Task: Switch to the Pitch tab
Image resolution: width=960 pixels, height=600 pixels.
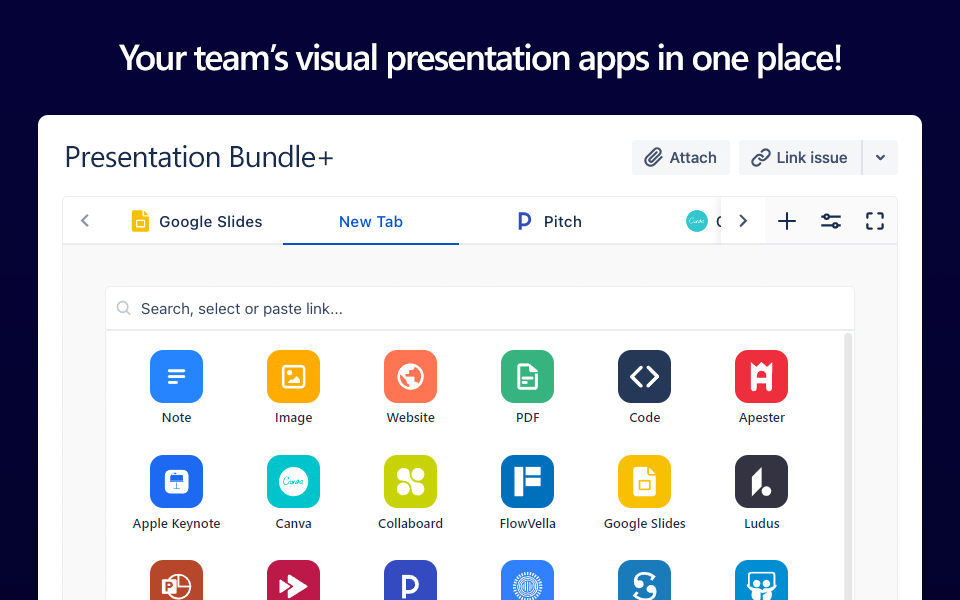Action: [x=549, y=221]
